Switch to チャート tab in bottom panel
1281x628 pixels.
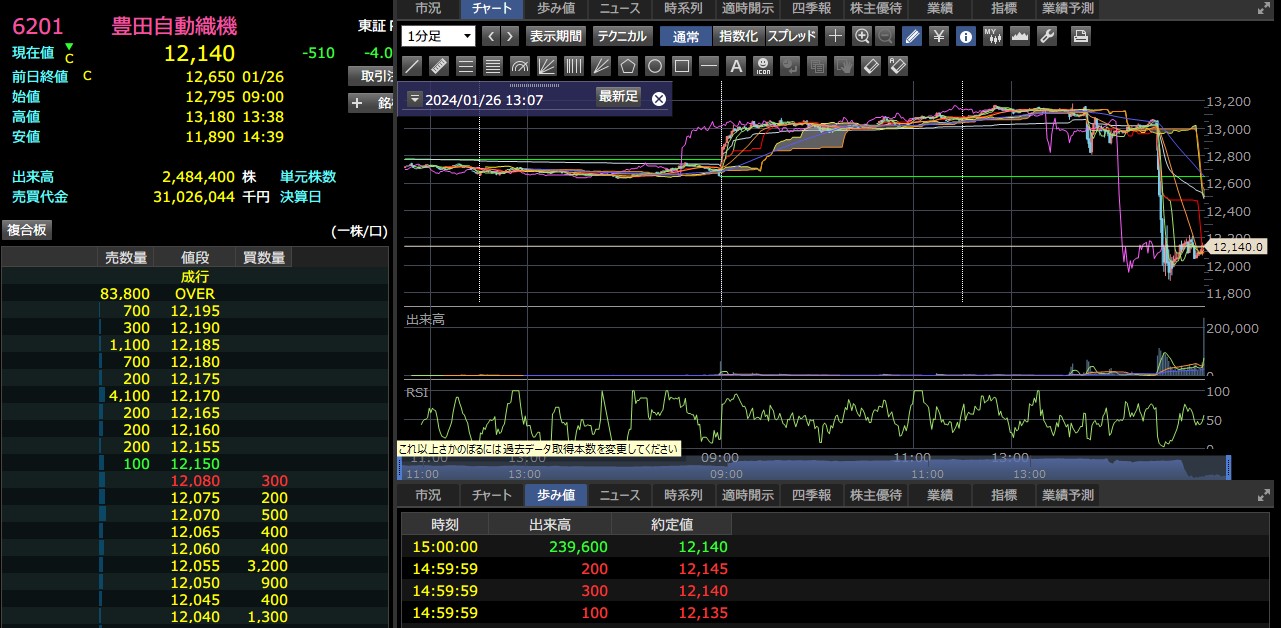tap(491, 495)
